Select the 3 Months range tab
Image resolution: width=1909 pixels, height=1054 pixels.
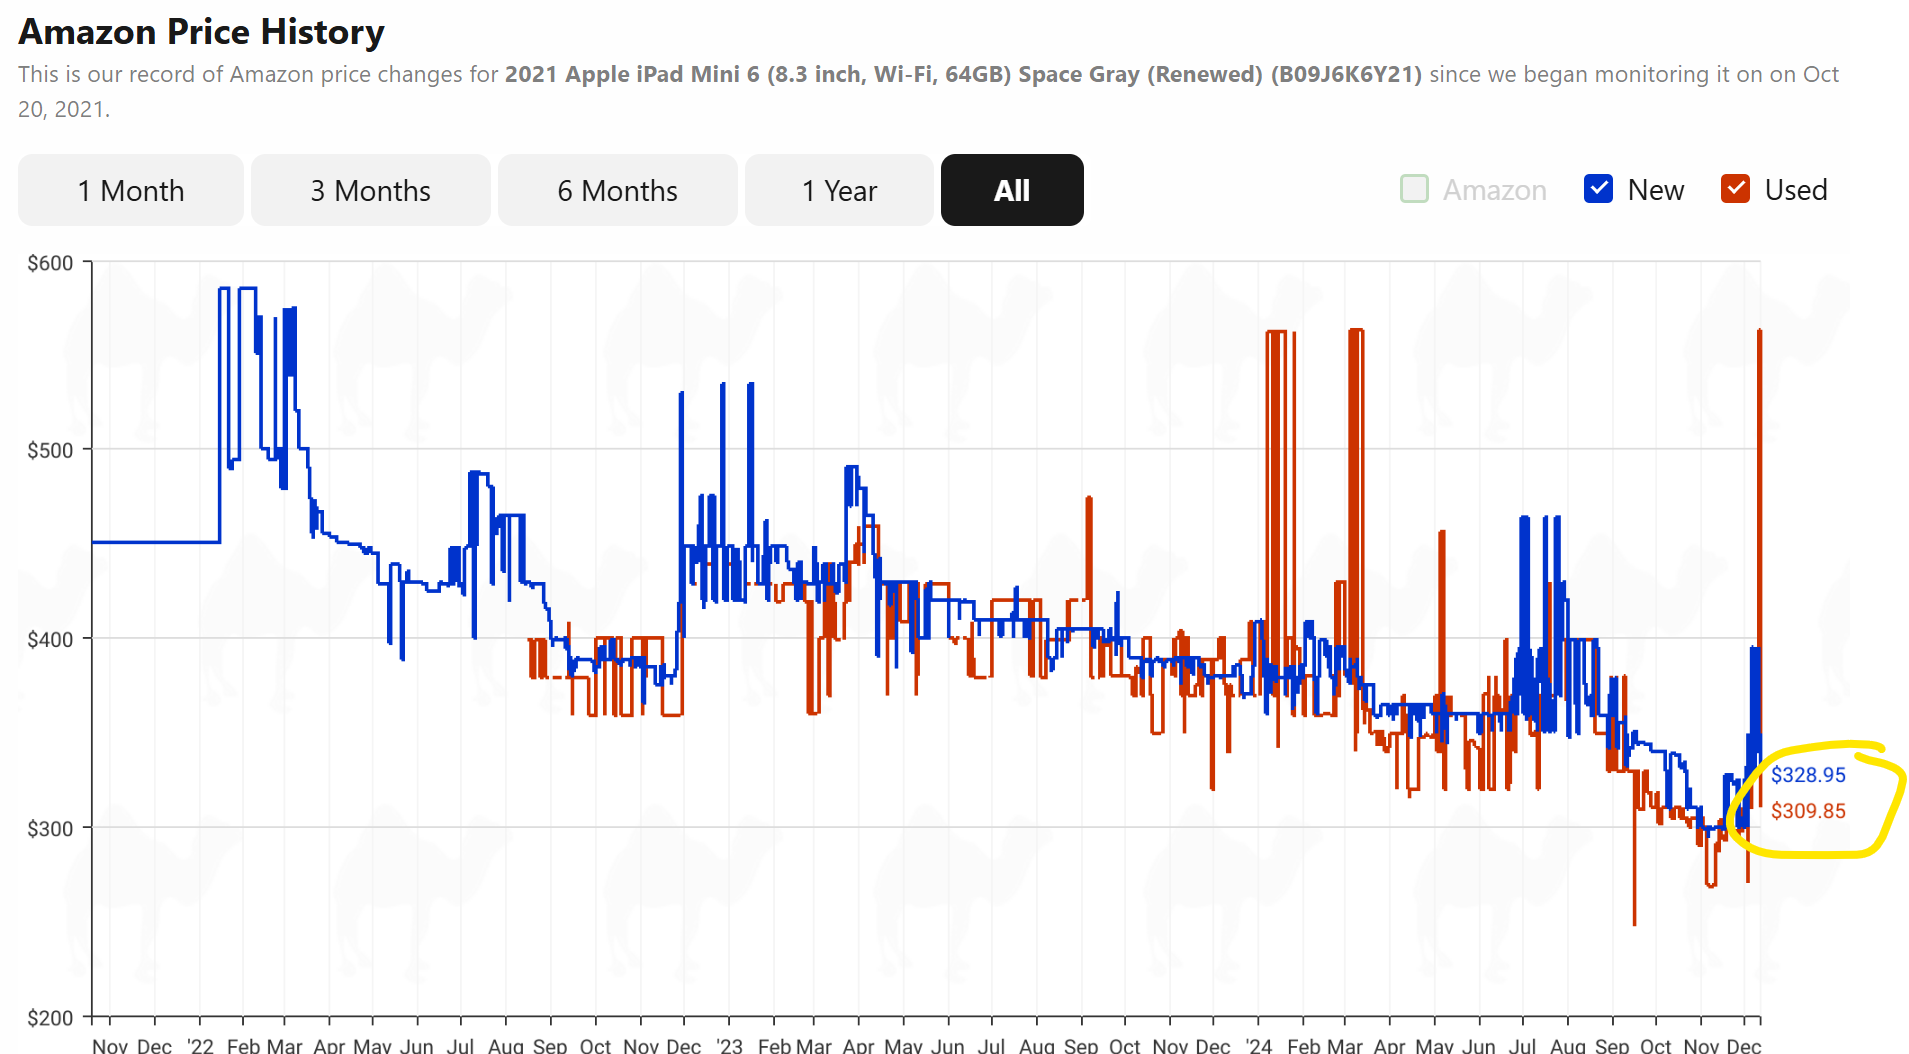[371, 190]
